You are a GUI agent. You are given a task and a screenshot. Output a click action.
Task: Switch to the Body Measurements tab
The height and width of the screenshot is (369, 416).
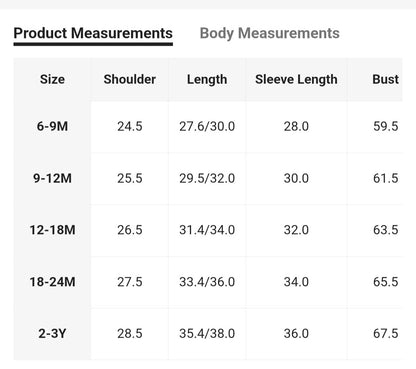269,33
